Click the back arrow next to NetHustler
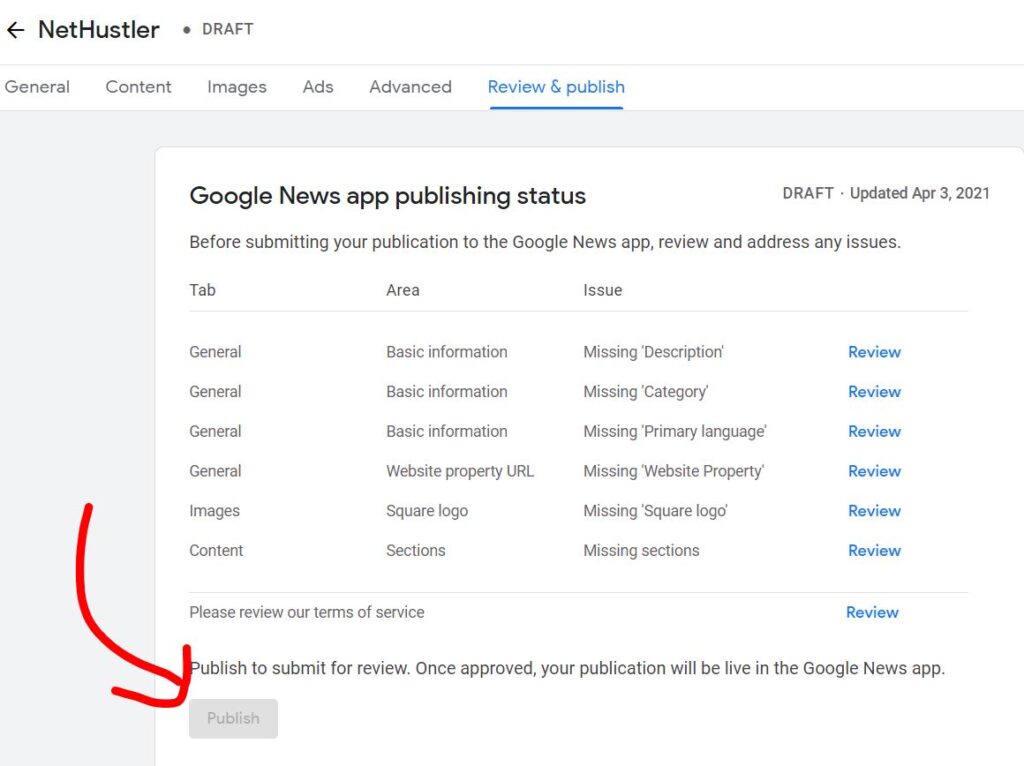This screenshot has width=1024, height=766. point(15,30)
